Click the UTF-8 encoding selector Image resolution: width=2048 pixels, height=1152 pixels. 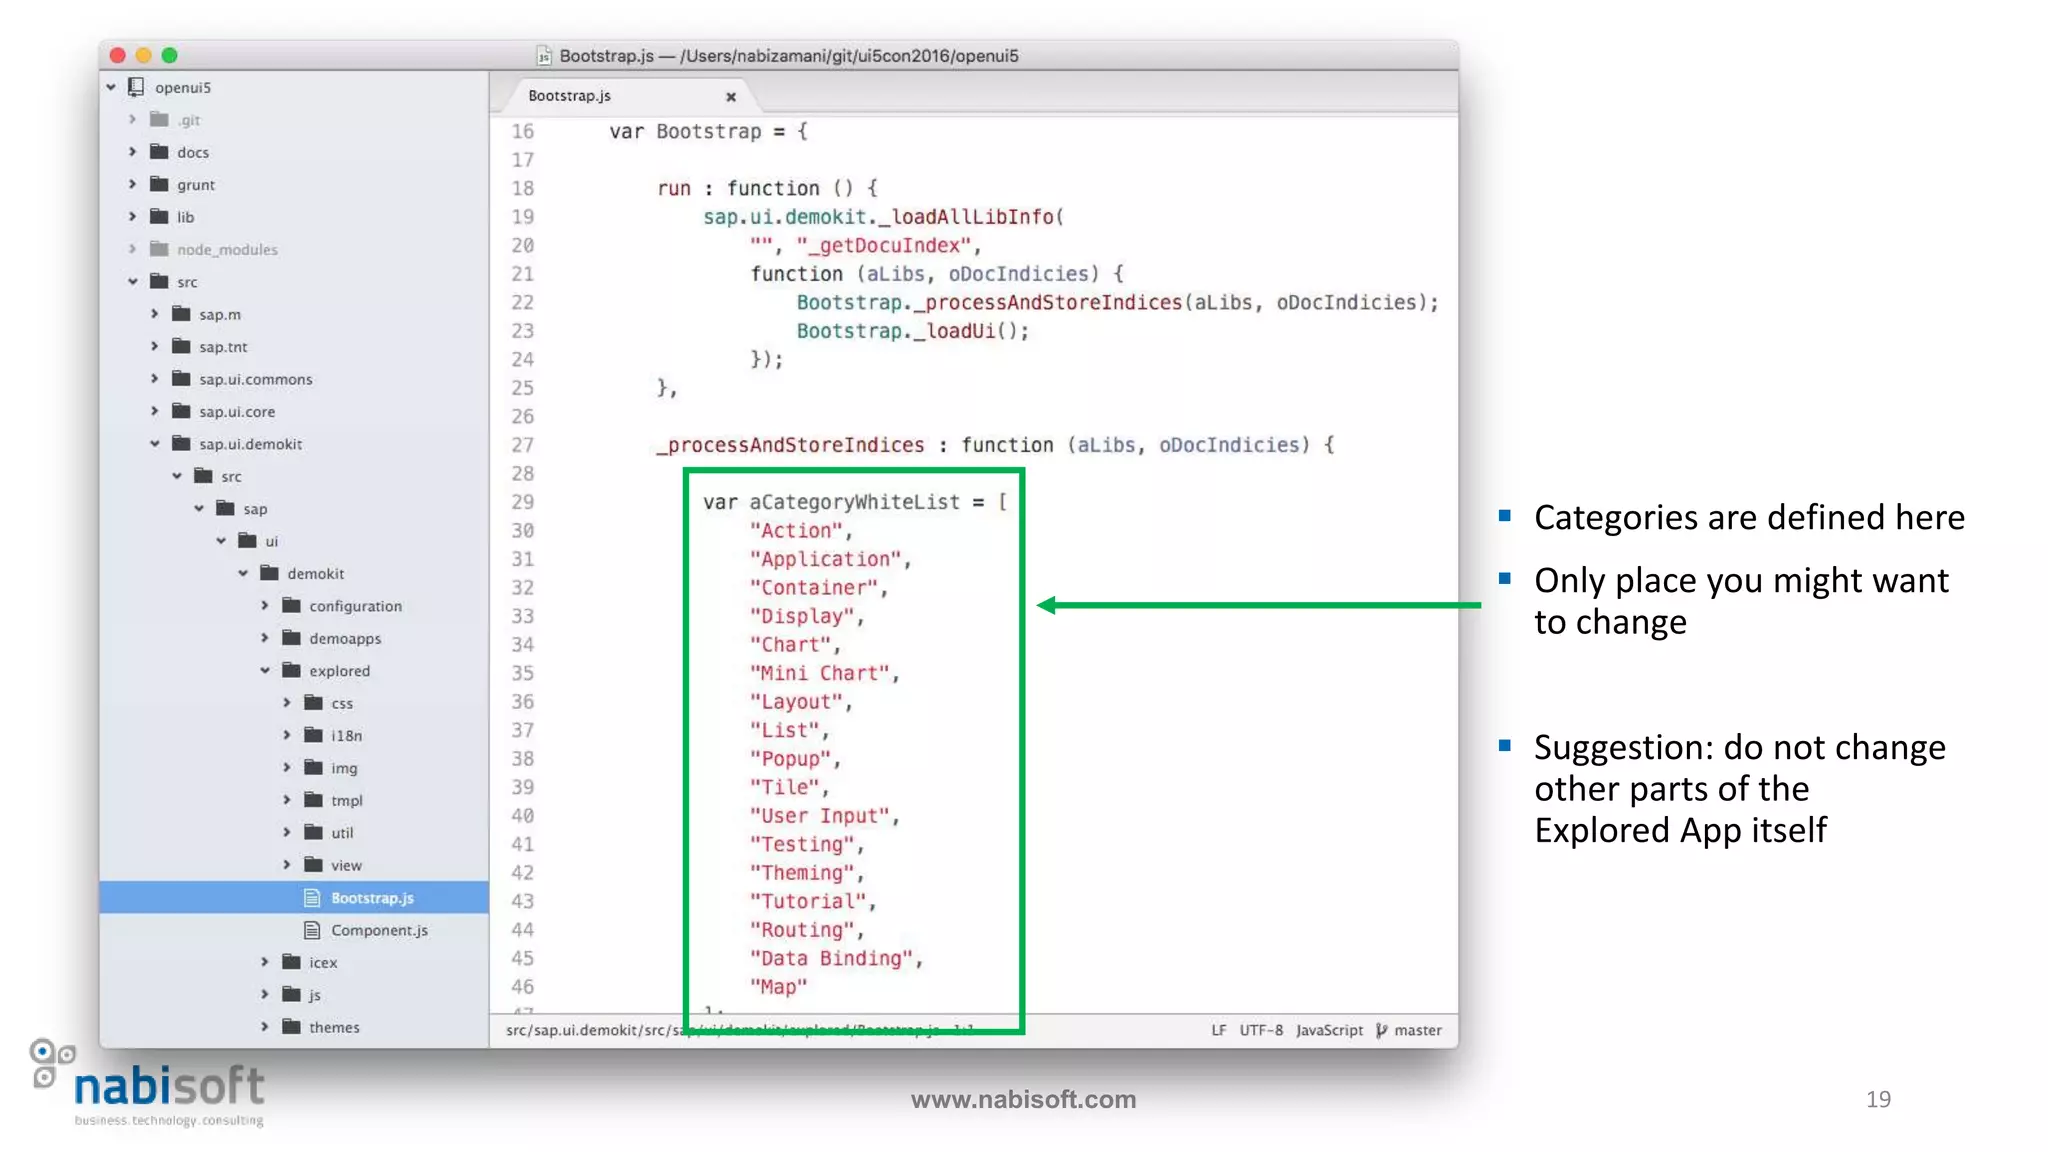(1260, 1030)
